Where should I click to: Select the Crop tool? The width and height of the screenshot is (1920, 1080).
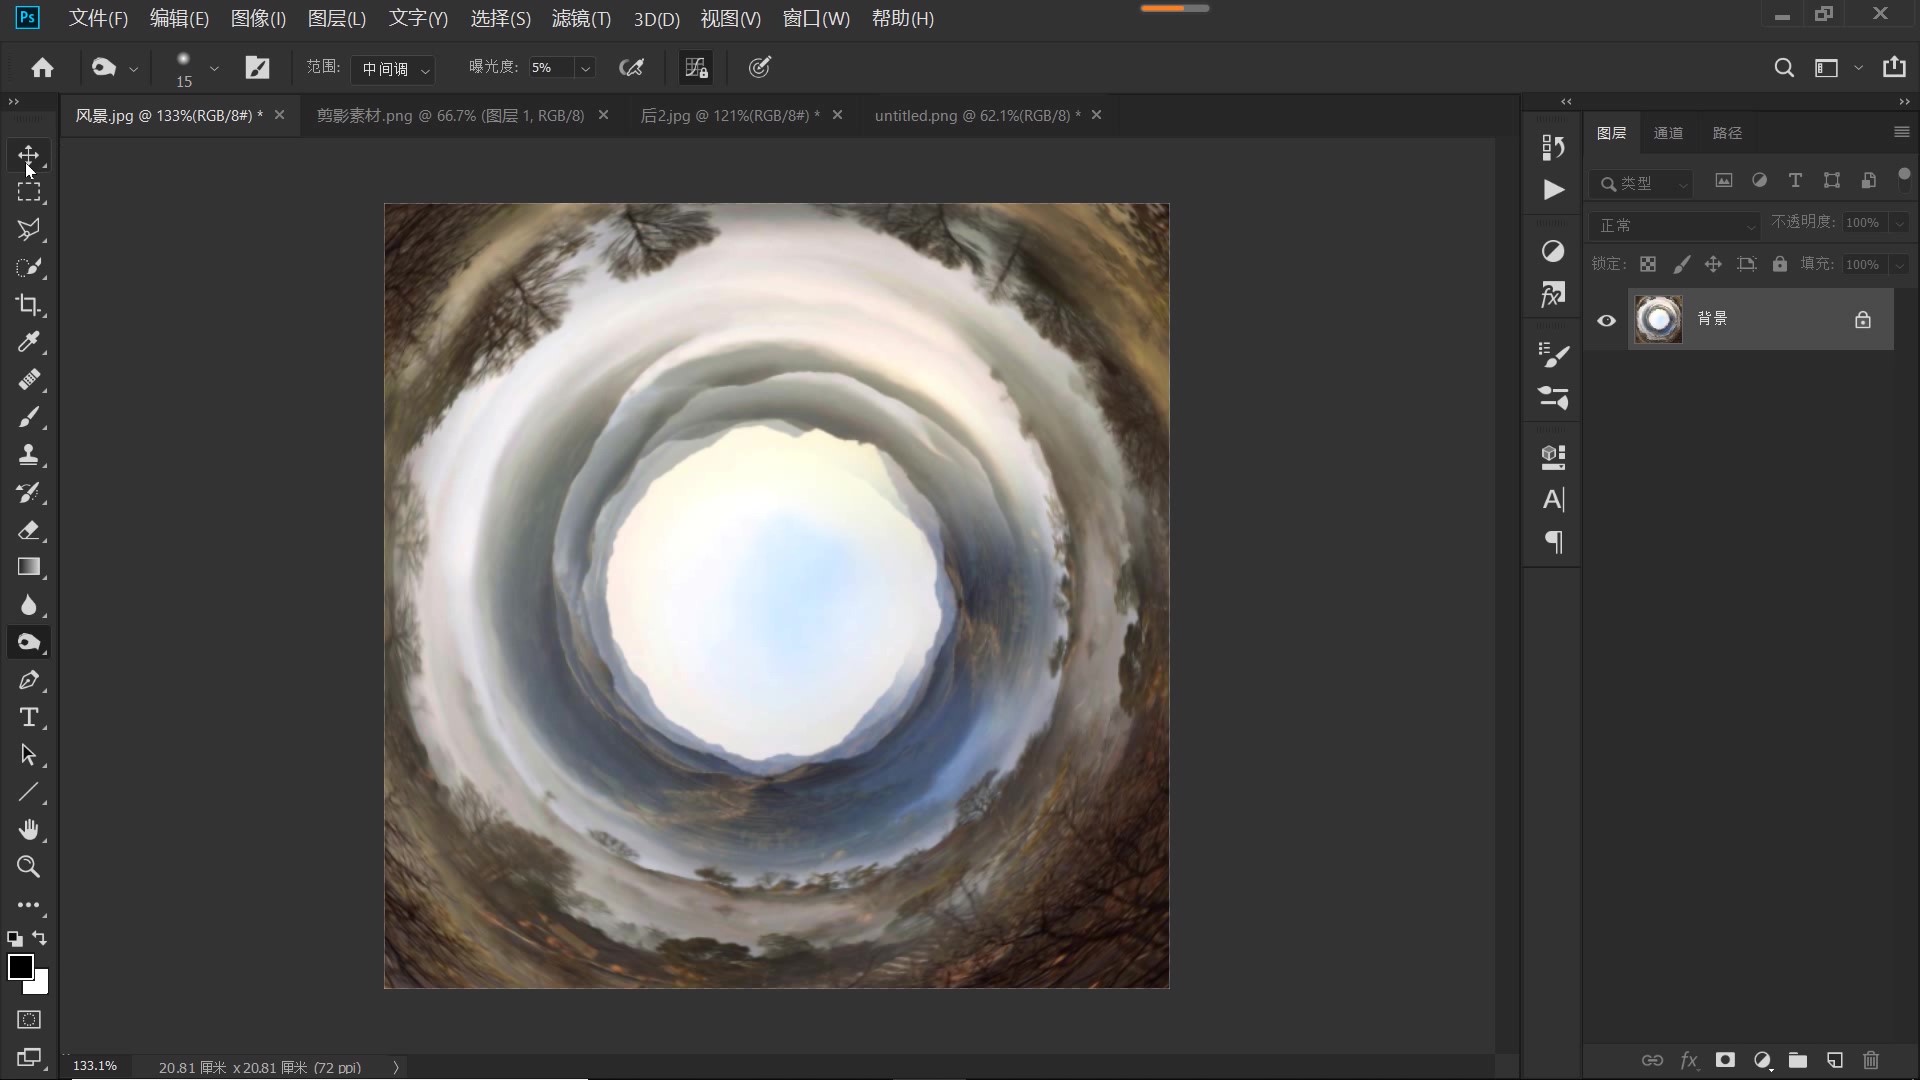pyautogui.click(x=28, y=305)
